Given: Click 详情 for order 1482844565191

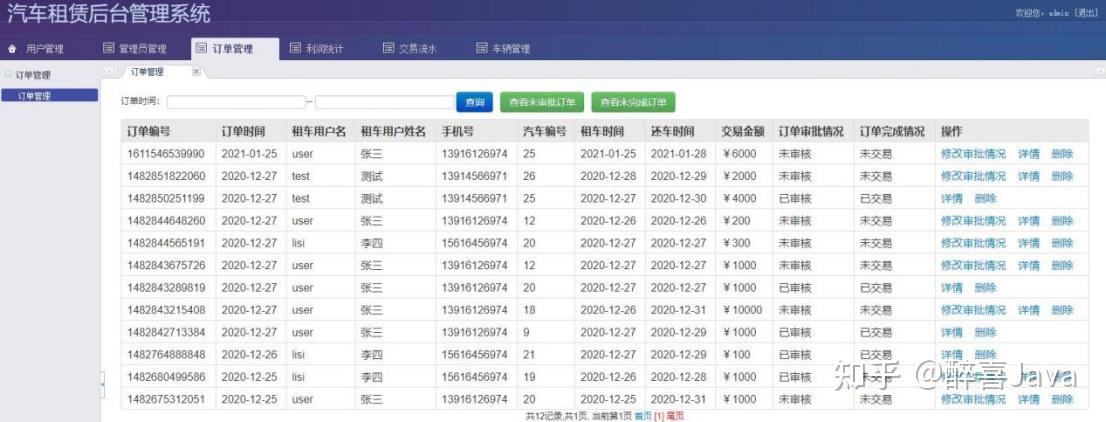Looking at the screenshot, I should (x=1028, y=243).
